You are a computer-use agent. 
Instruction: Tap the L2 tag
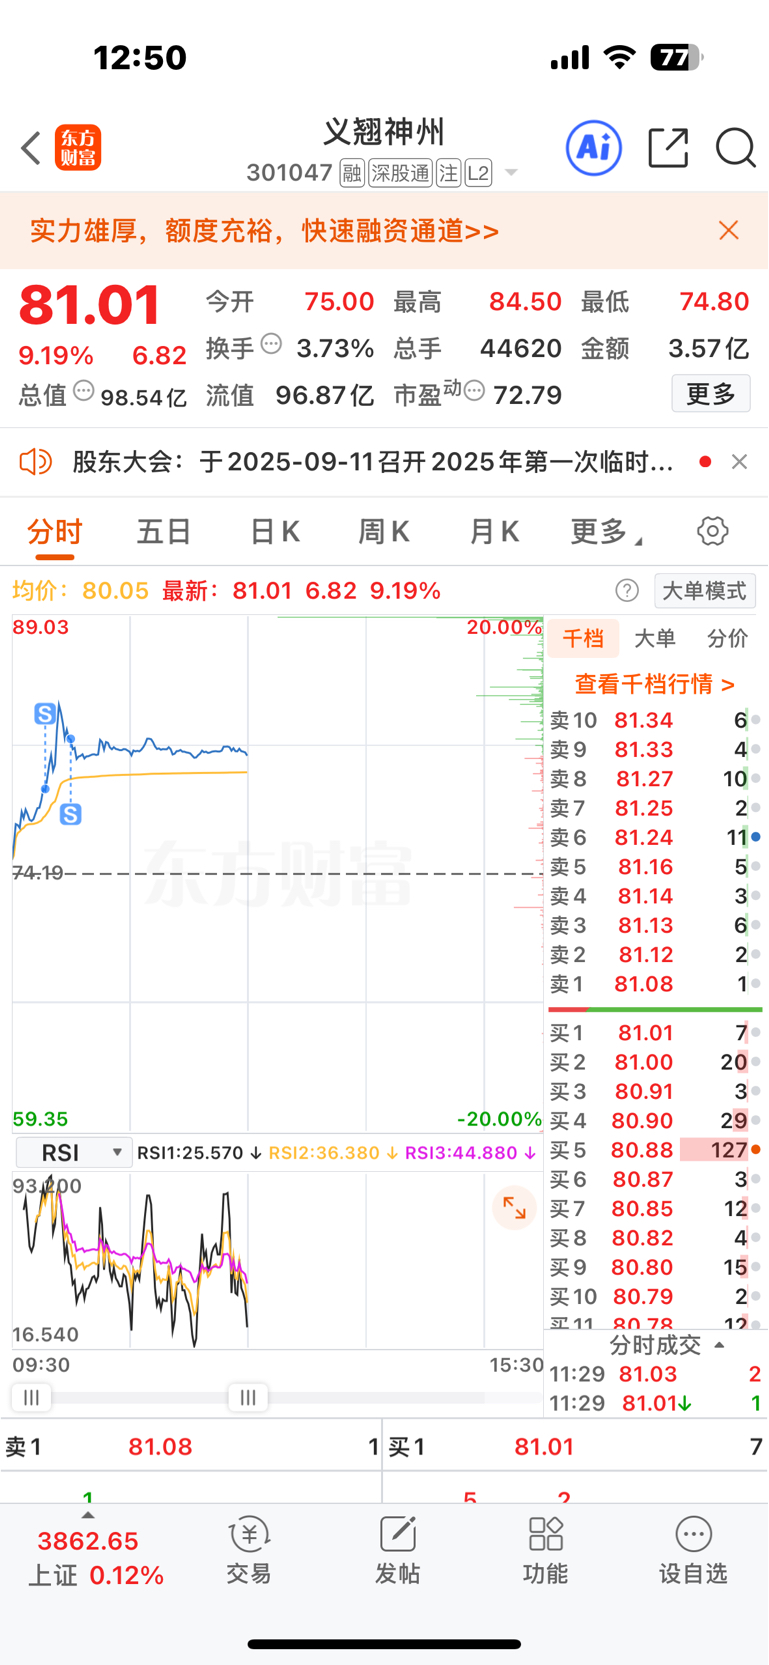[x=479, y=173]
